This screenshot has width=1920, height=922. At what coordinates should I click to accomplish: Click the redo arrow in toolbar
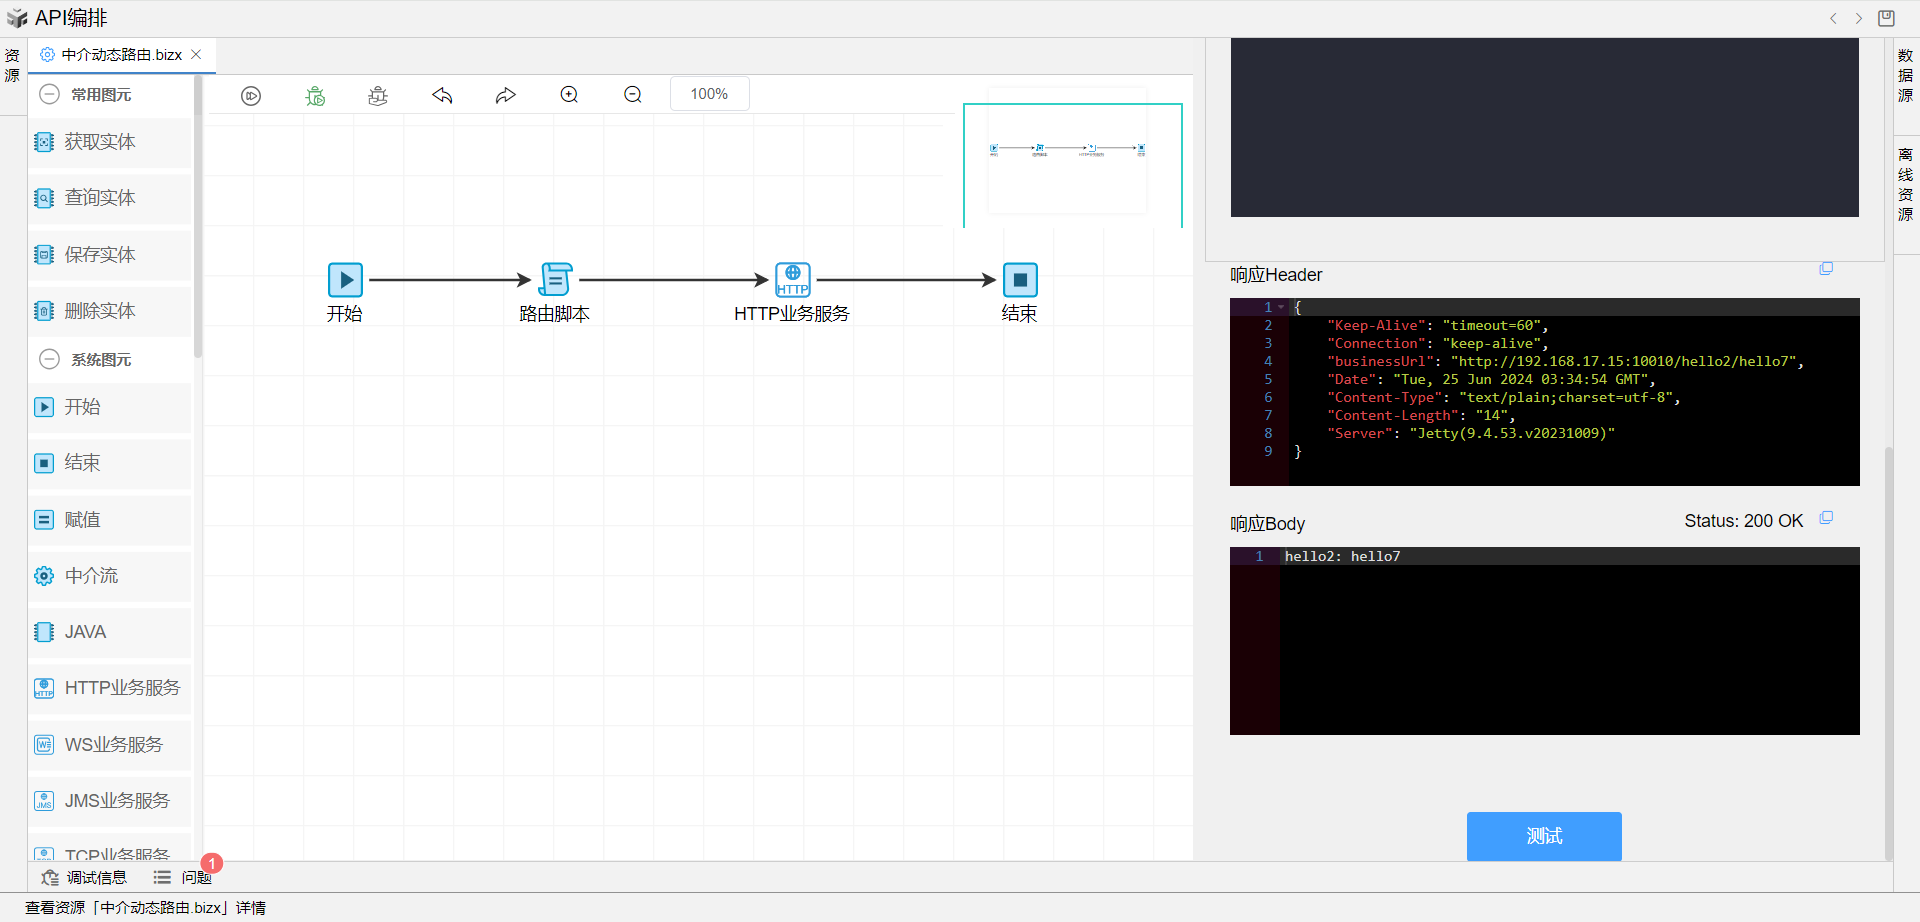pos(505,95)
